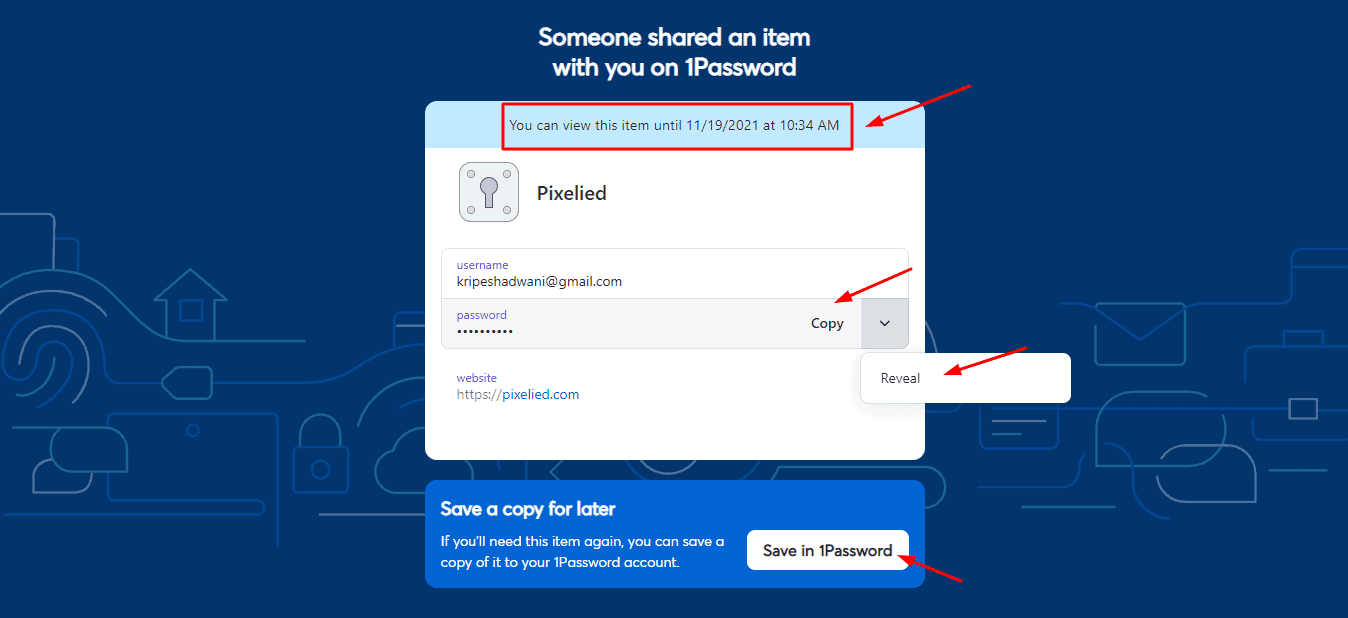Select the username value kripeshadwani@gmail.com
This screenshot has height=618, width=1348.
tap(540, 281)
